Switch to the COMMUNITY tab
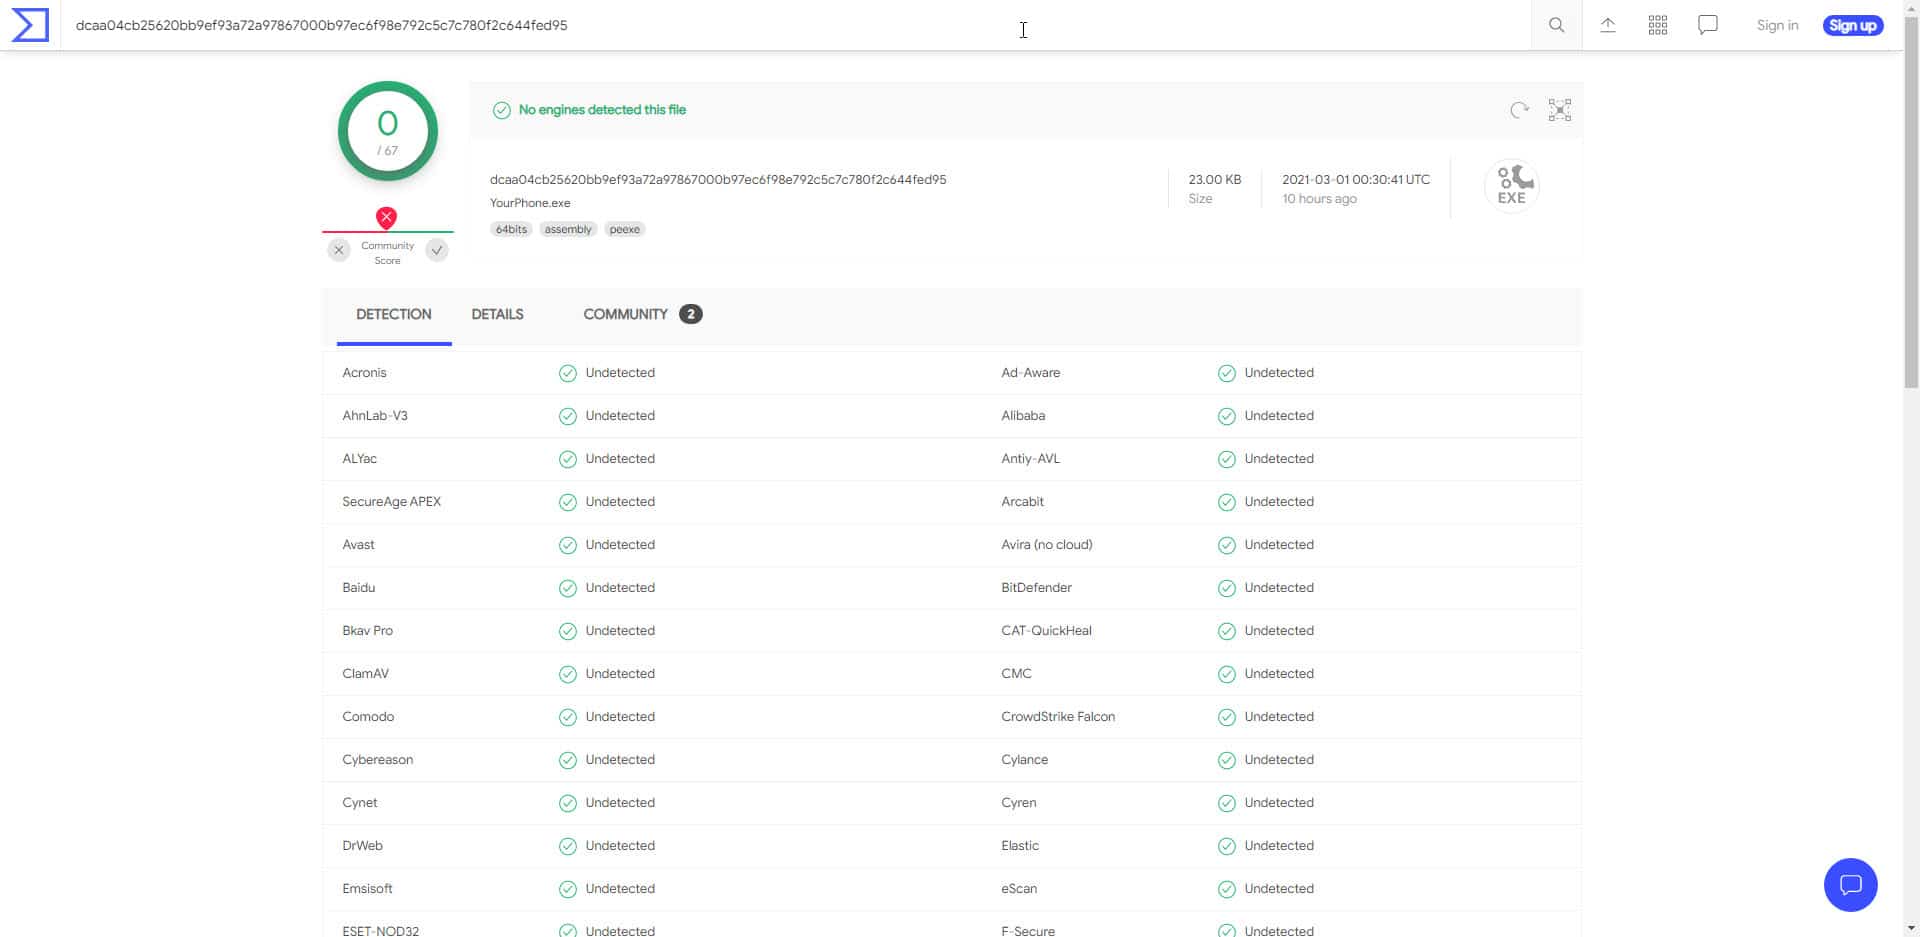Viewport: 1920px width, 937px height. 642,314
